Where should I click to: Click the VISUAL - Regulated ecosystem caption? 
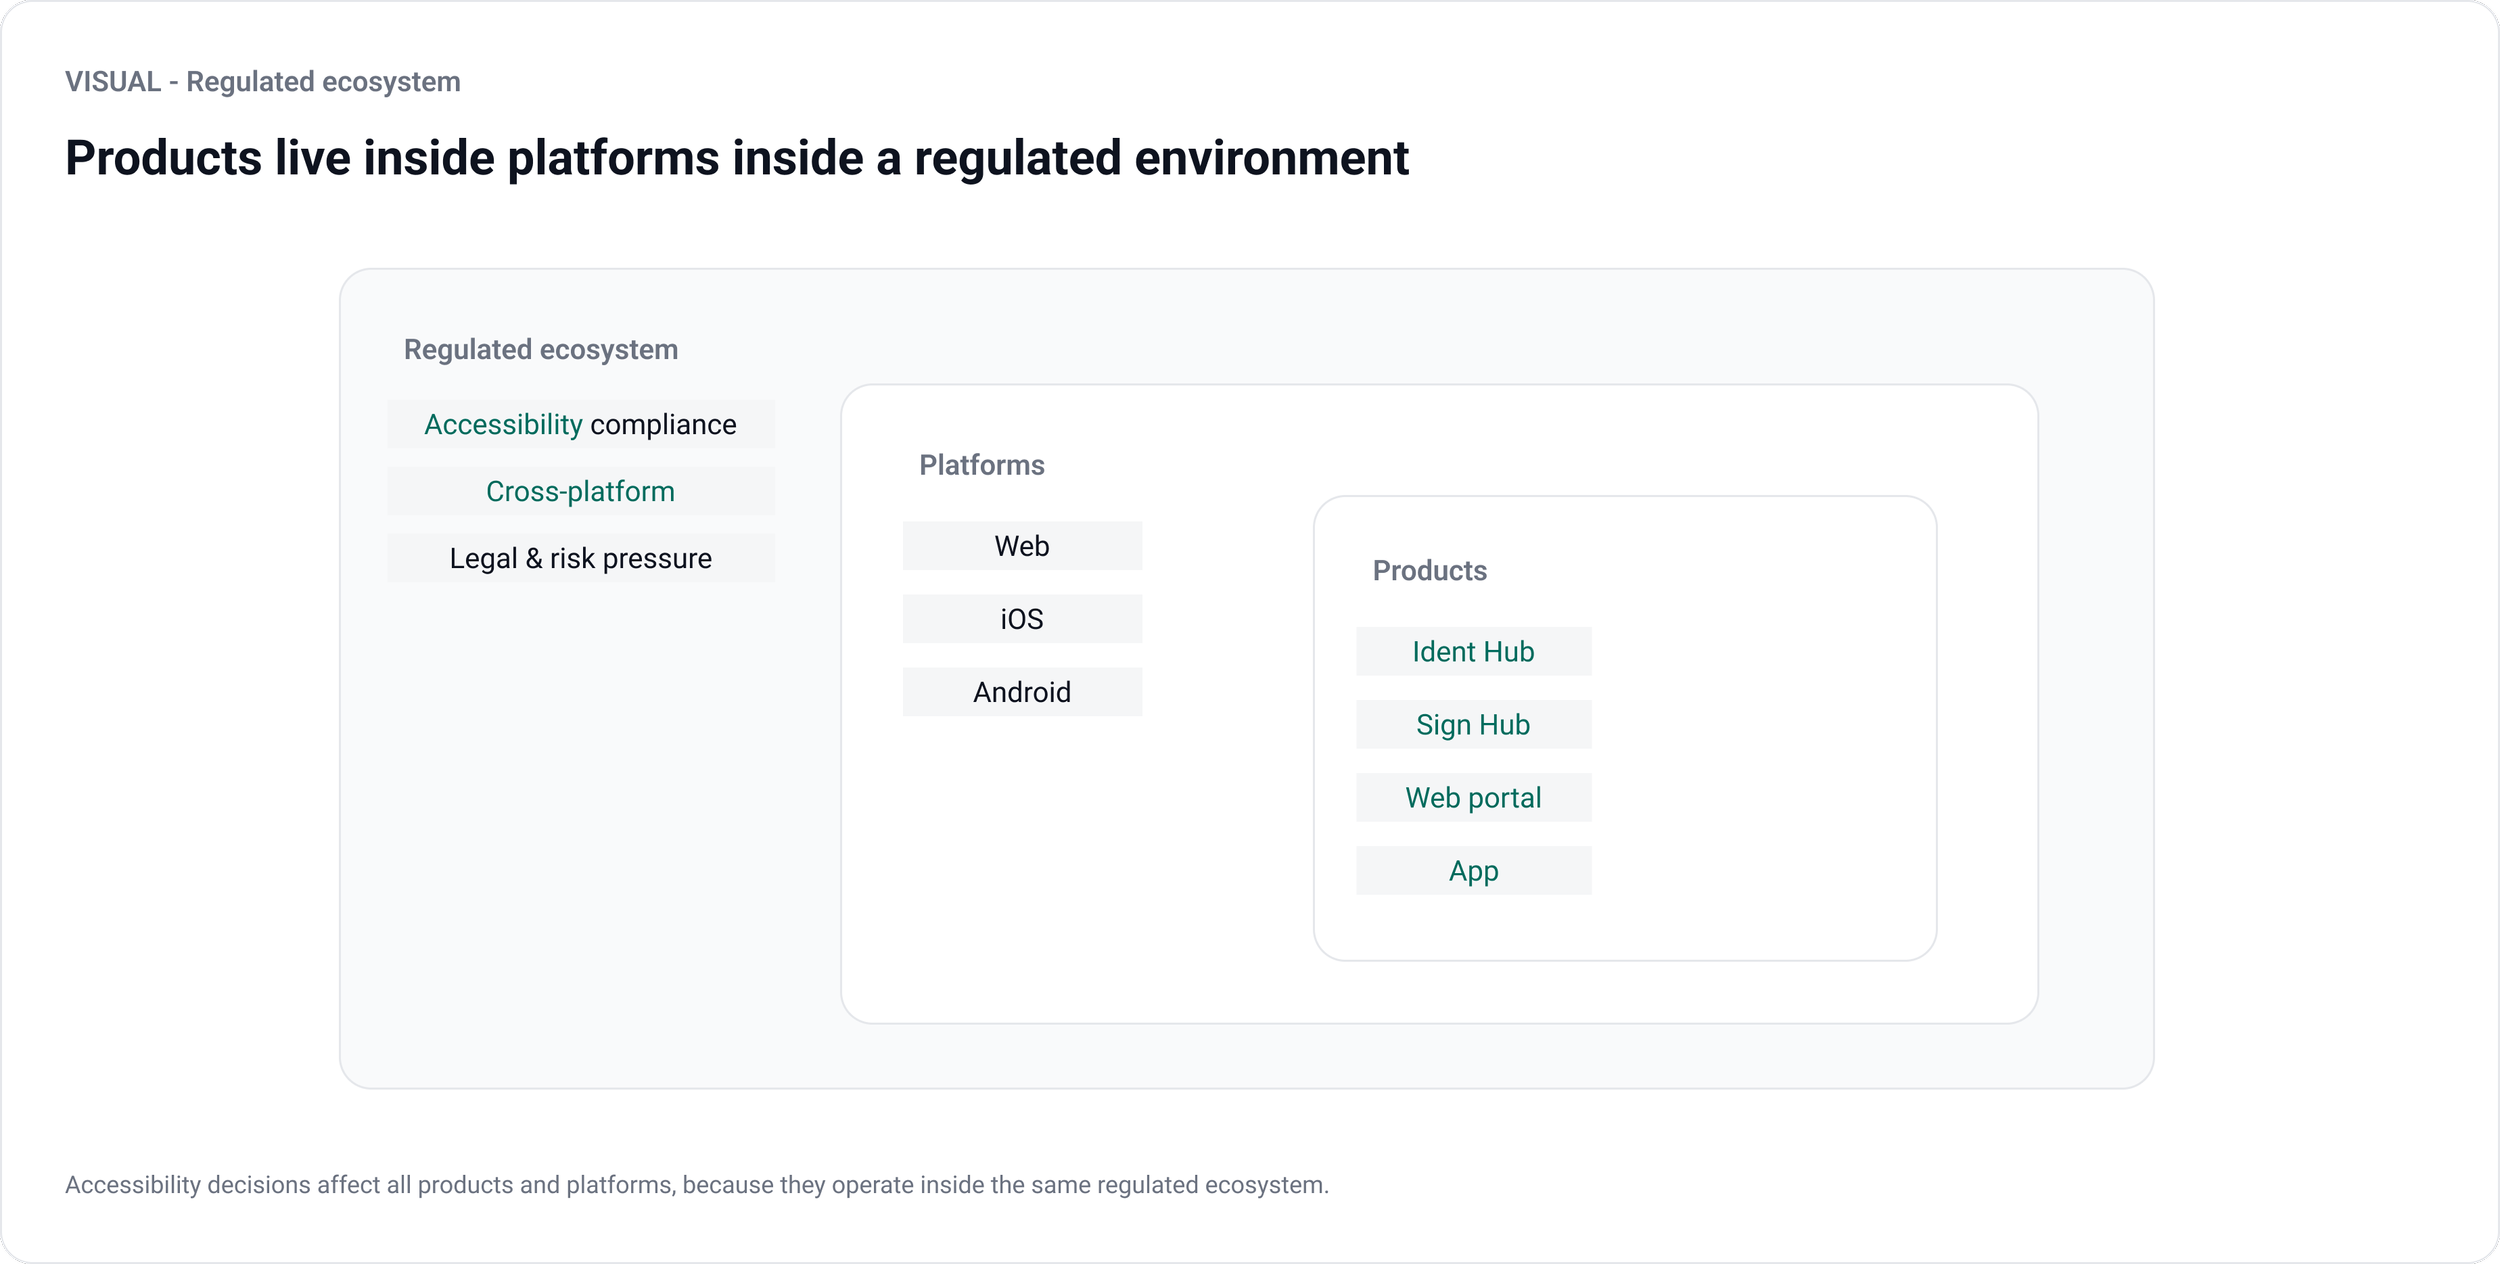262,82
